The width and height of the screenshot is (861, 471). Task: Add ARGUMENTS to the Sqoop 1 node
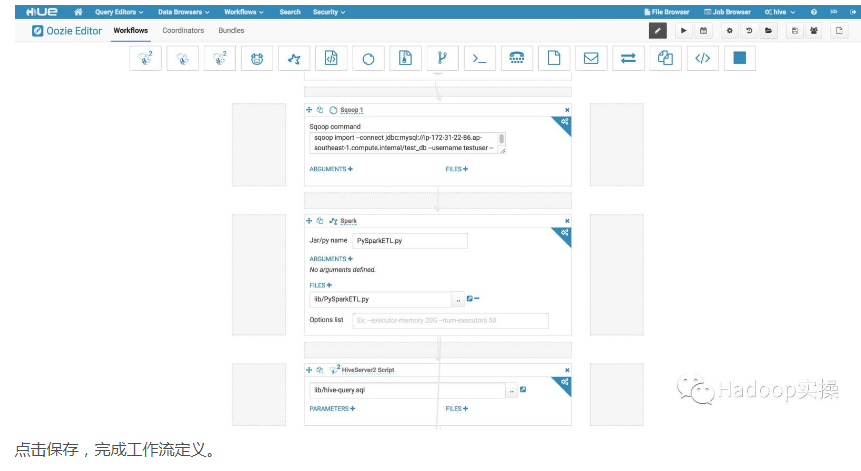pyautogui.click(x=331, y=169)
